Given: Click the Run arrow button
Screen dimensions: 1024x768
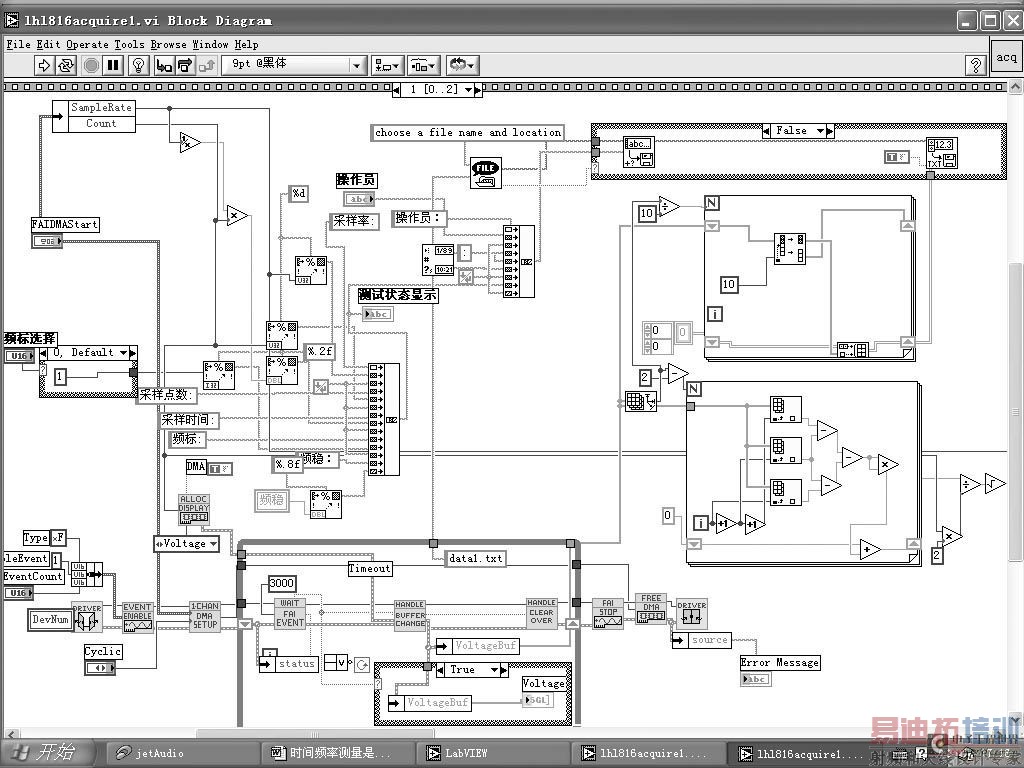Looking at the screenshot, I should (44, 65).
